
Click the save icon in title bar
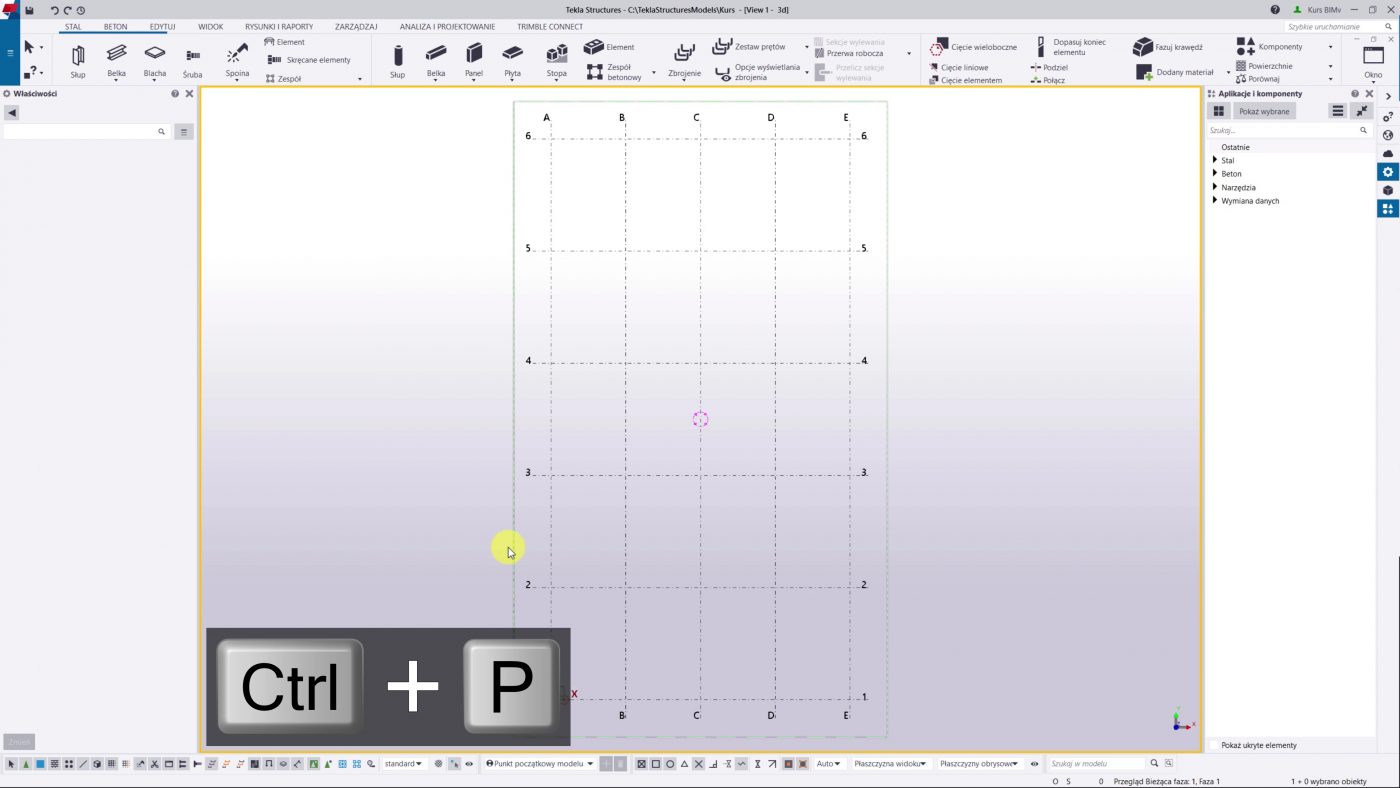pyautogui.click(x=29, y=10)
